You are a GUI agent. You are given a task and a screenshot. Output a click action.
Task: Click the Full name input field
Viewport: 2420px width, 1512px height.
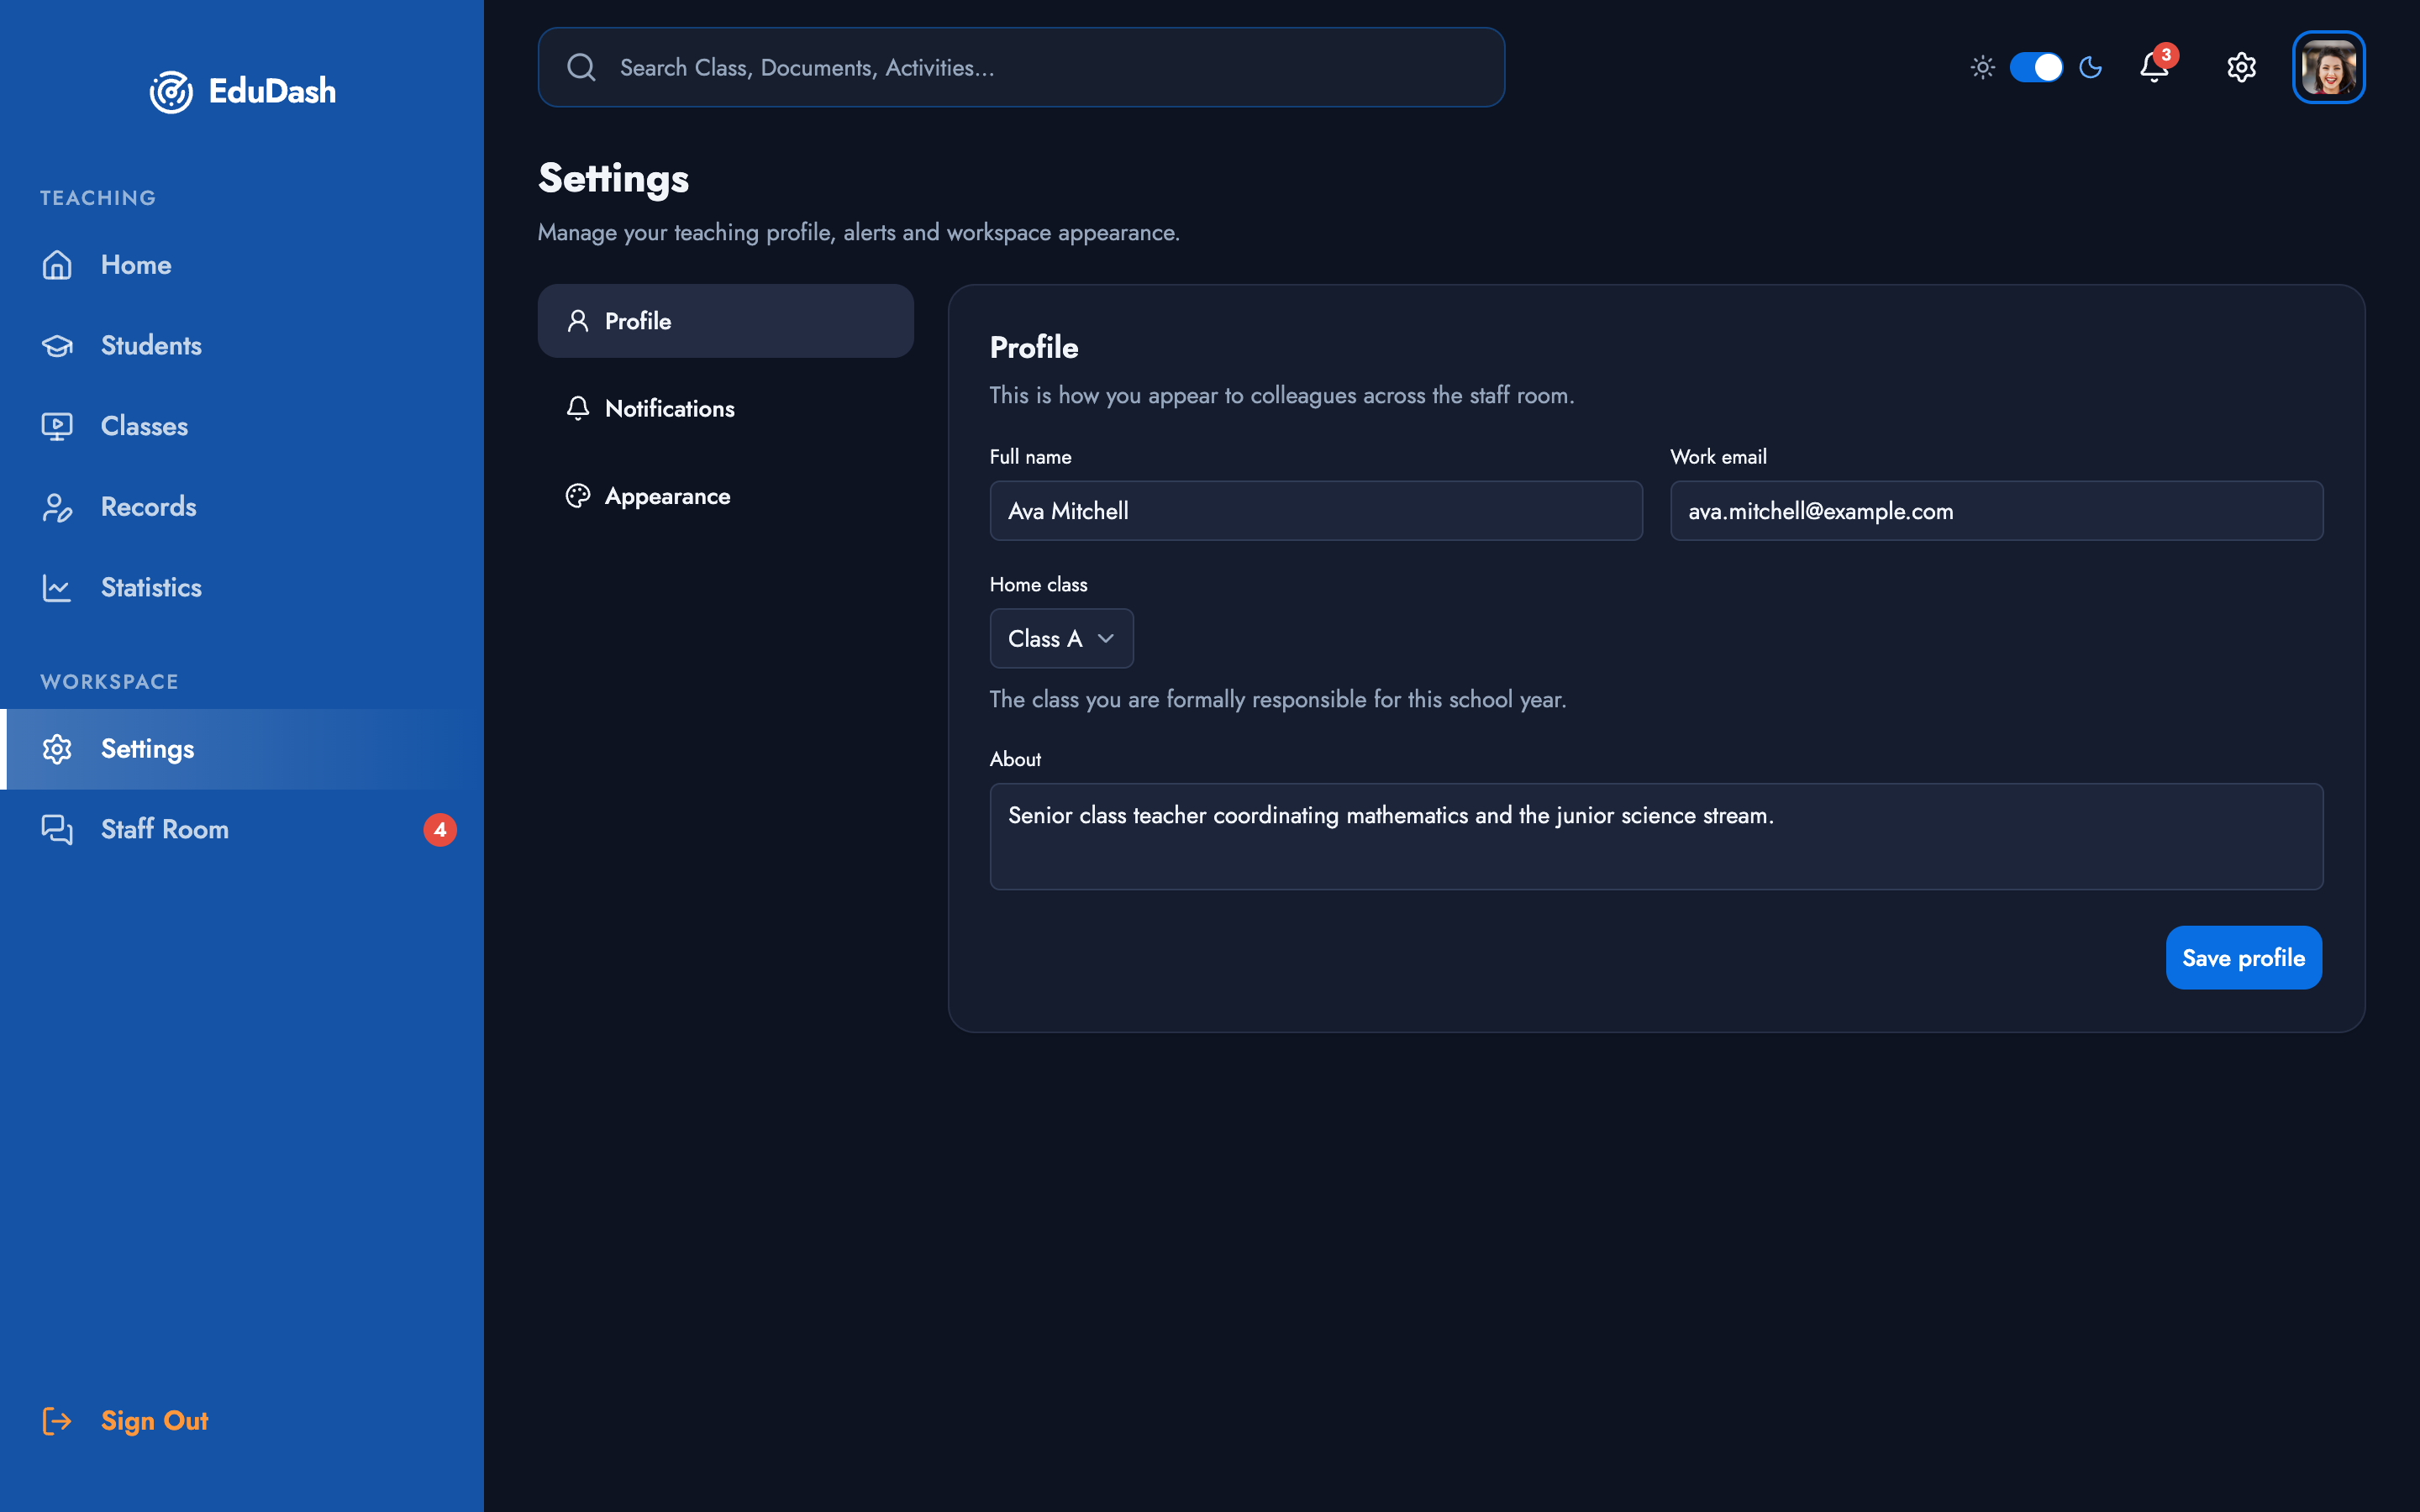click(x=1316, y=511)
